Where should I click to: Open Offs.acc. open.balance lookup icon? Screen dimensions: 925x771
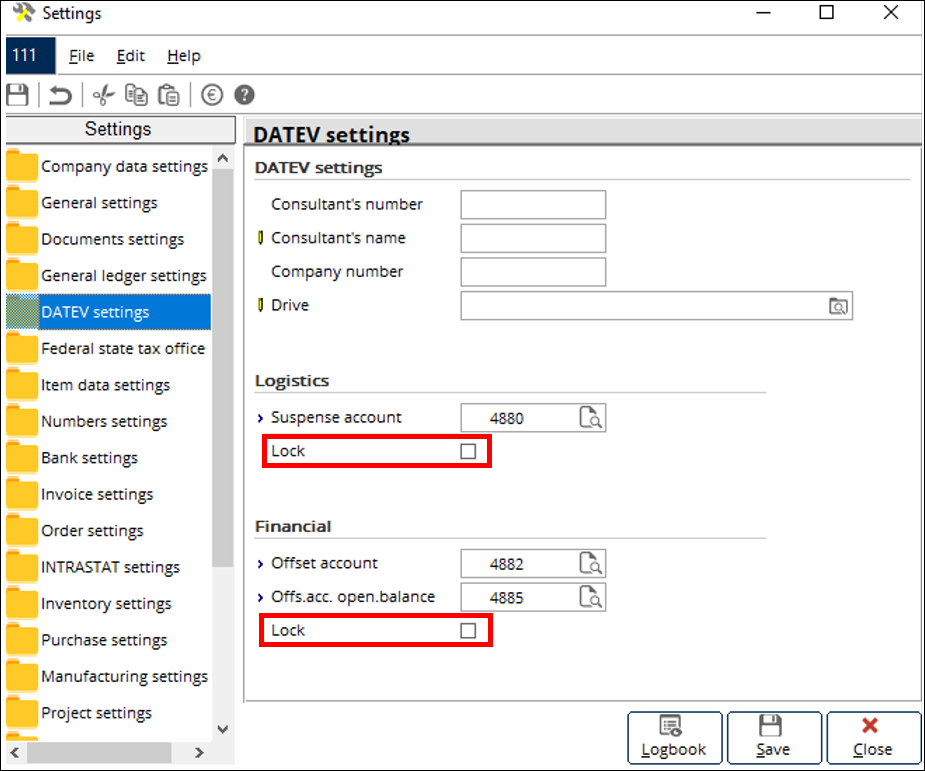point(591,597)
